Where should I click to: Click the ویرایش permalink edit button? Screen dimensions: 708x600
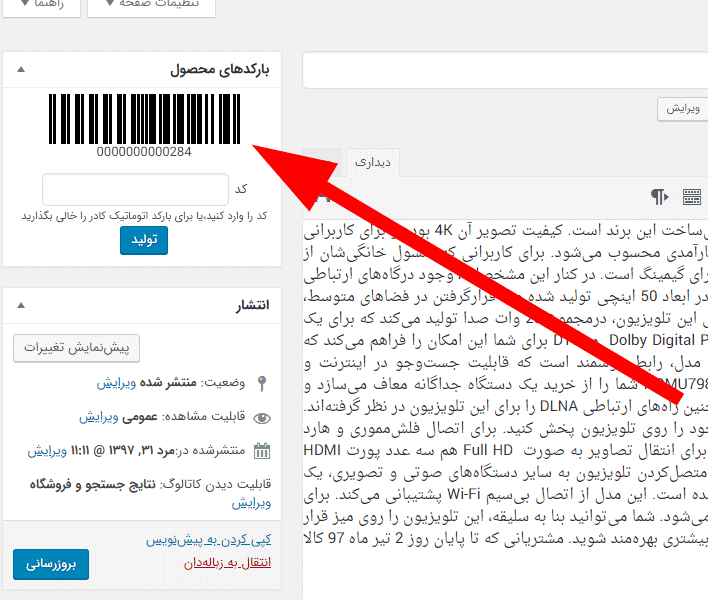click(x=682, y=109)
